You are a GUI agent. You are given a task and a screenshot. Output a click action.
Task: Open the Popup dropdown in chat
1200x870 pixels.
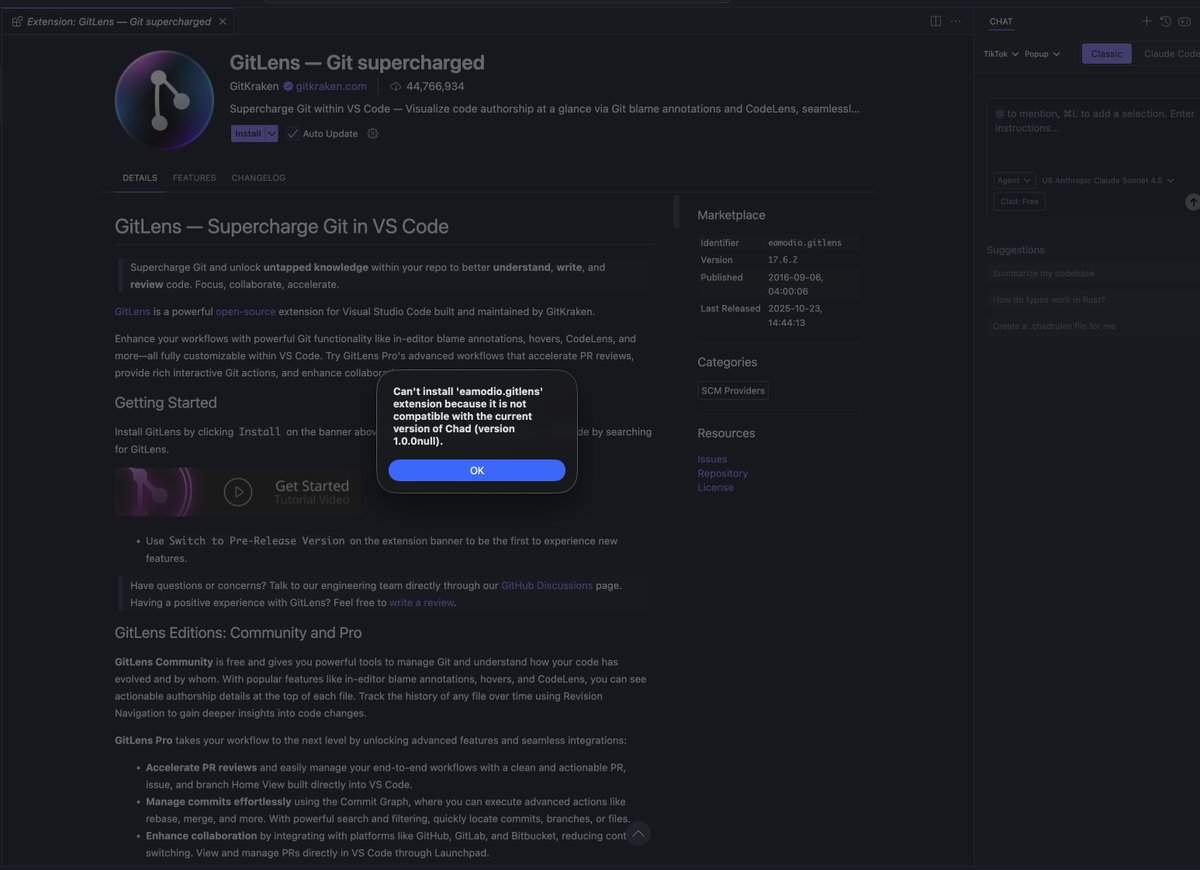[1042, 54]
